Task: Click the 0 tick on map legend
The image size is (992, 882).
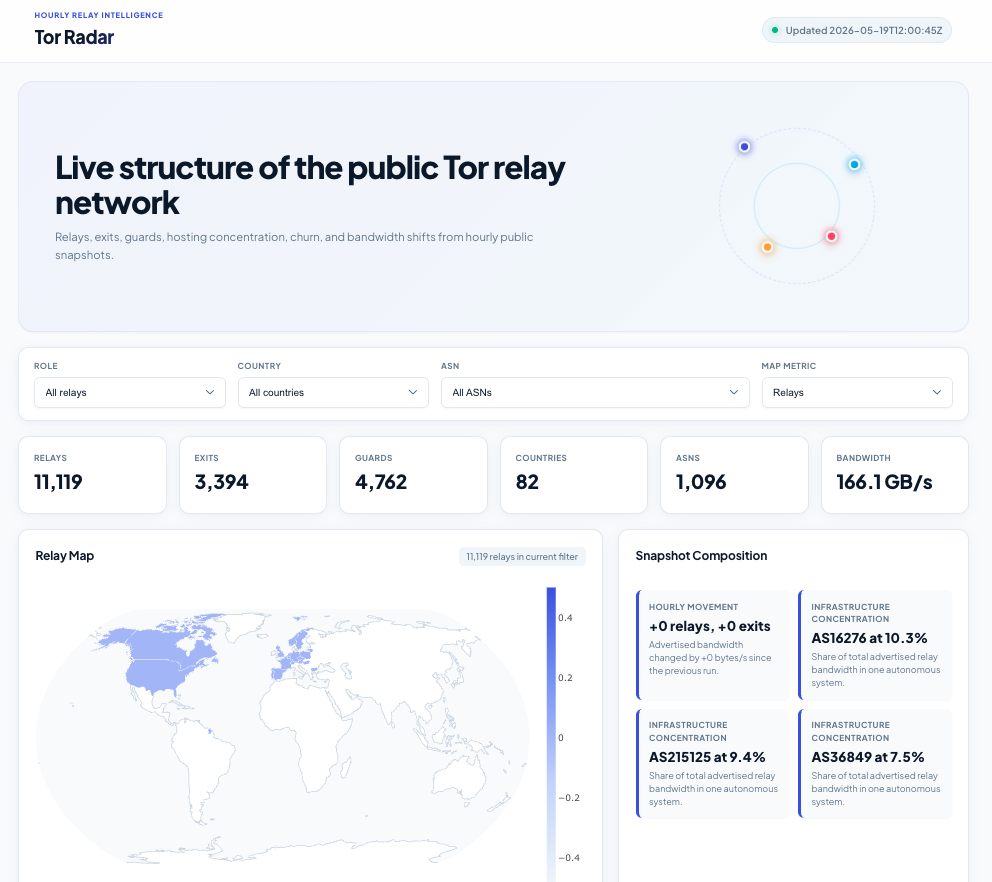Action: [561, 738]
